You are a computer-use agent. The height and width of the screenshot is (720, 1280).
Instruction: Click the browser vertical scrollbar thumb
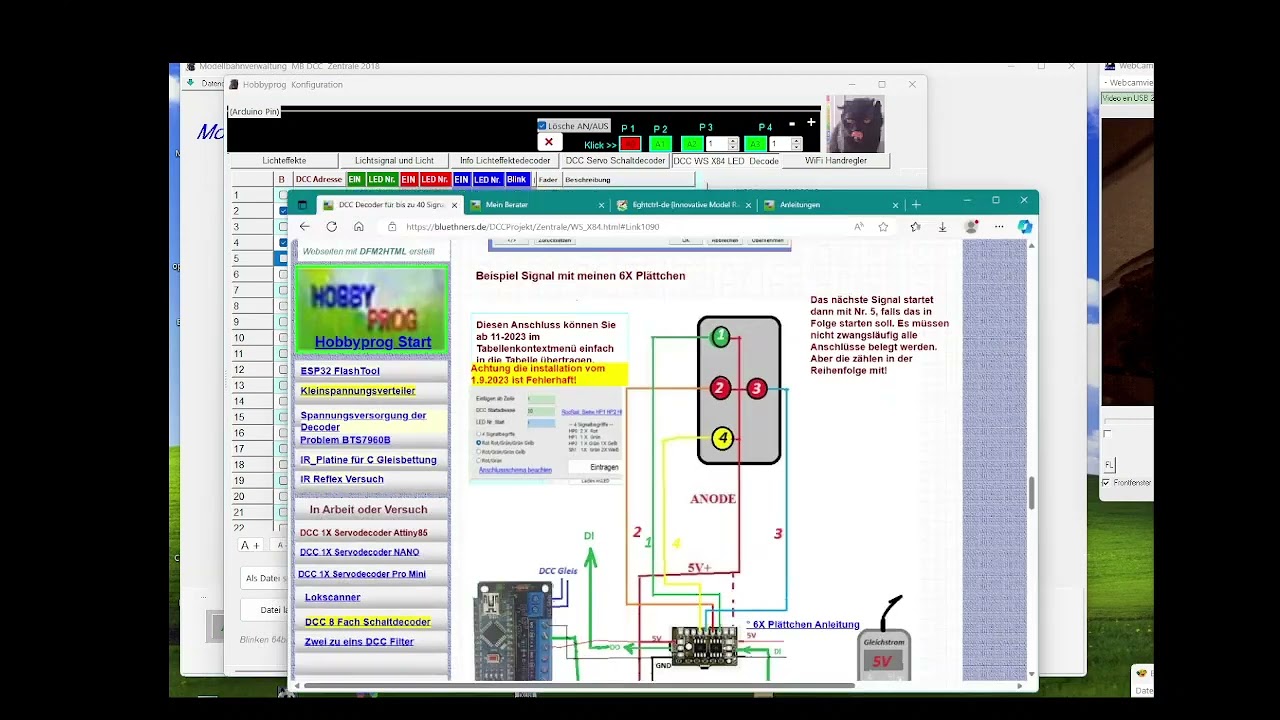(x=1031, y=493)
